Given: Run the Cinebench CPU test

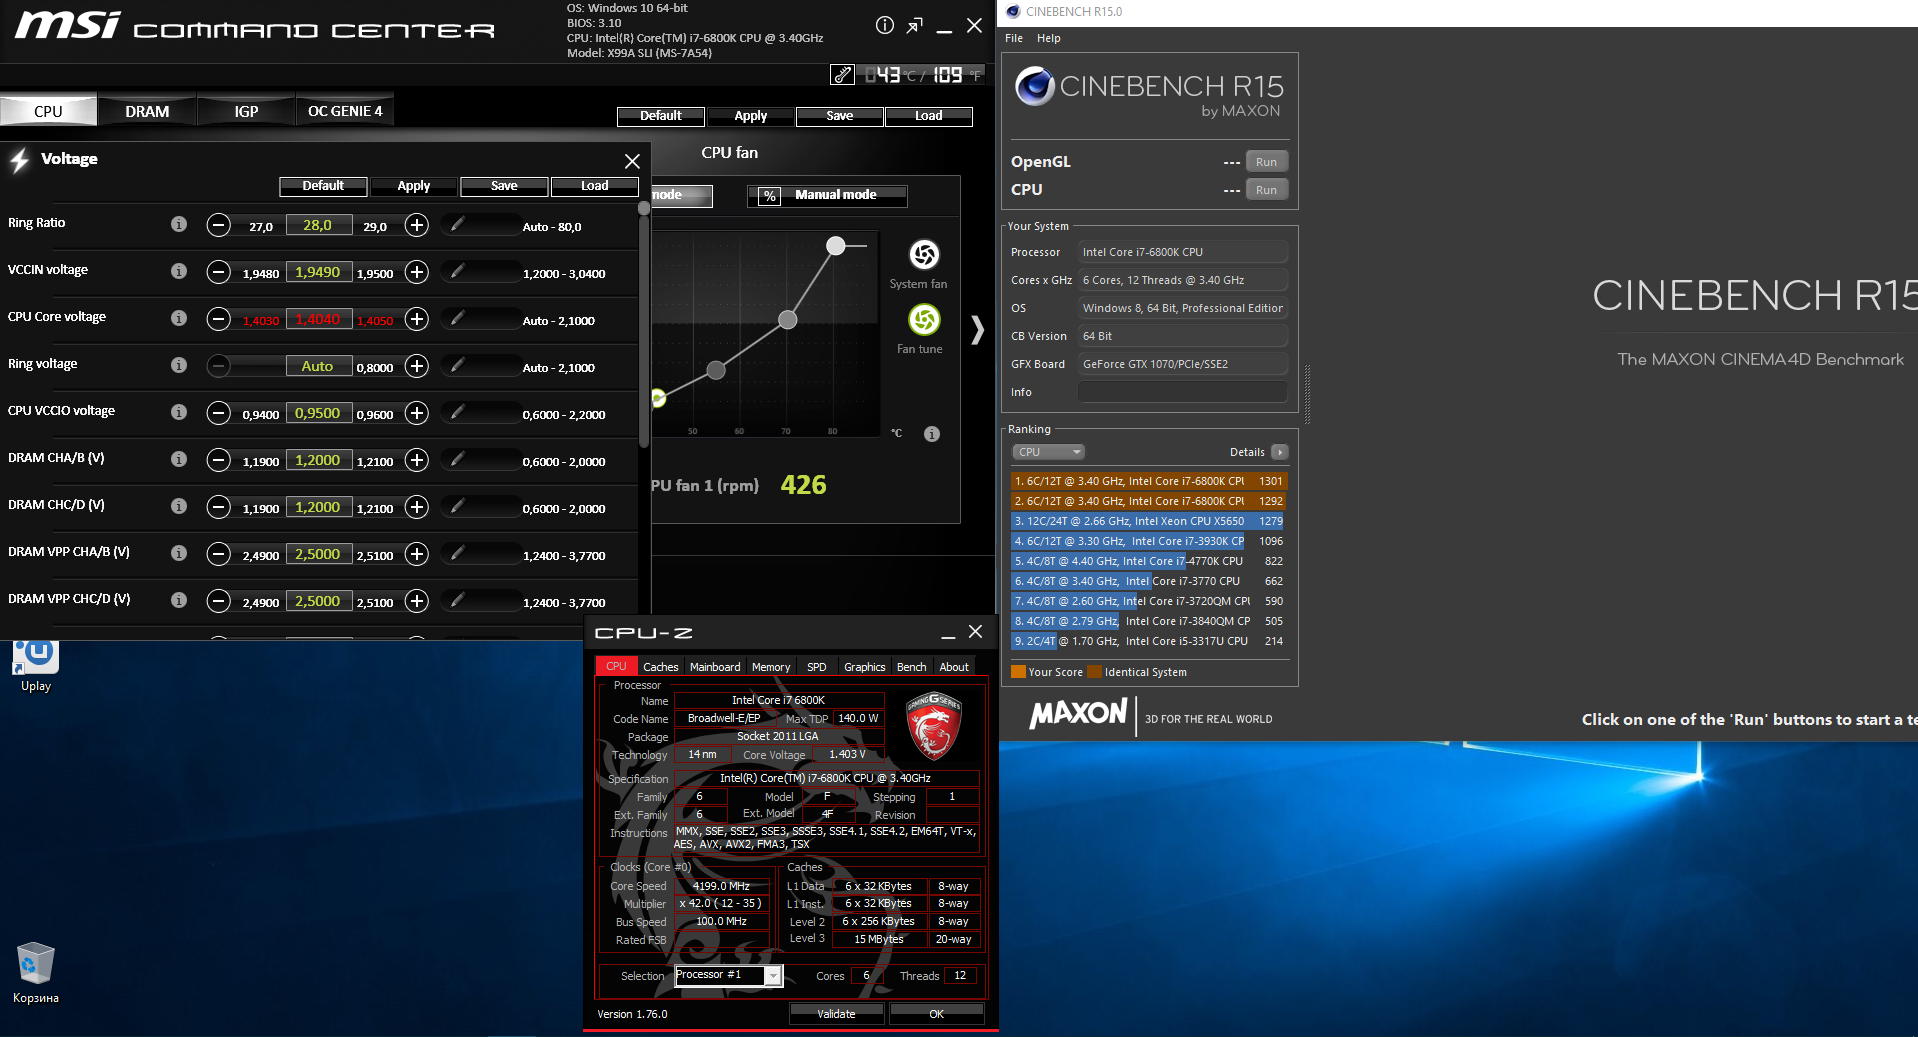Looking at the screenshot, I should pos(1266,190).
